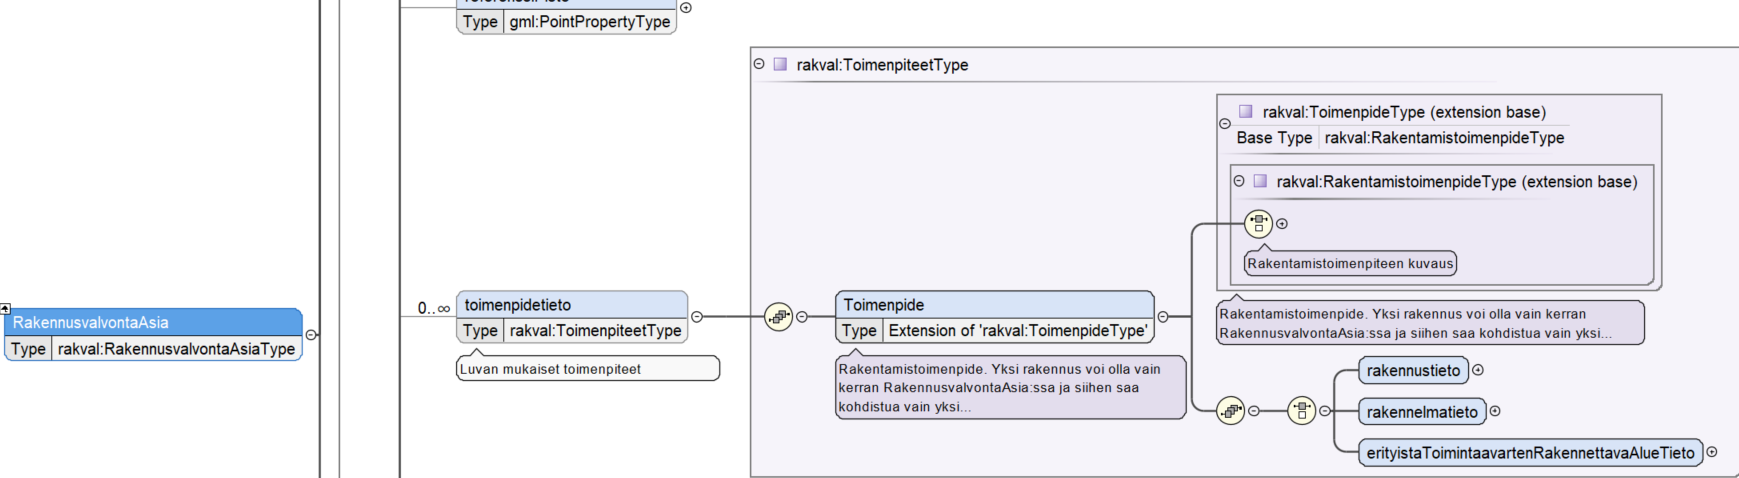Select the sequence compositor below the extension base
This screenshot has width=1739, height=478.
1231,411
